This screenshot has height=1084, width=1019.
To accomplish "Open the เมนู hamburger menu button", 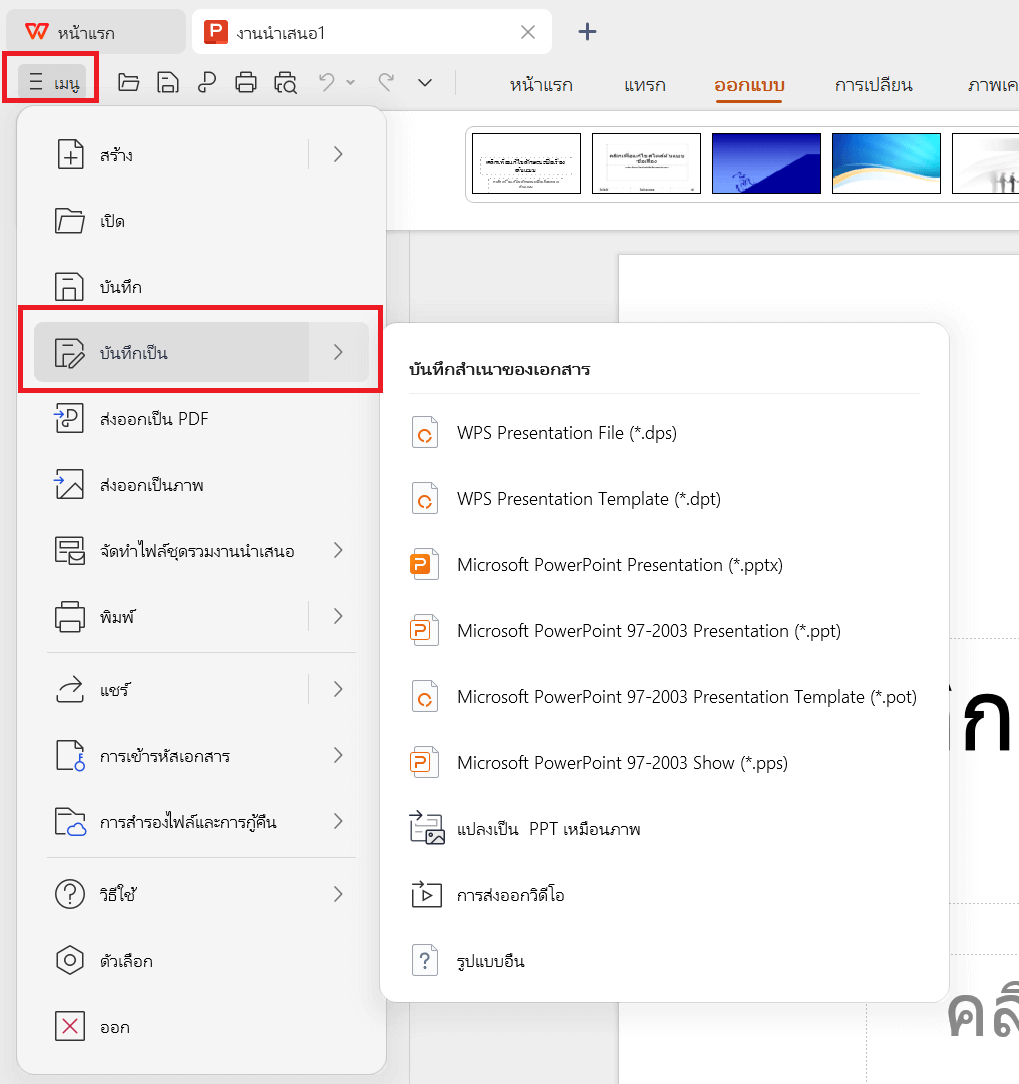I will (x=53, y=83).
